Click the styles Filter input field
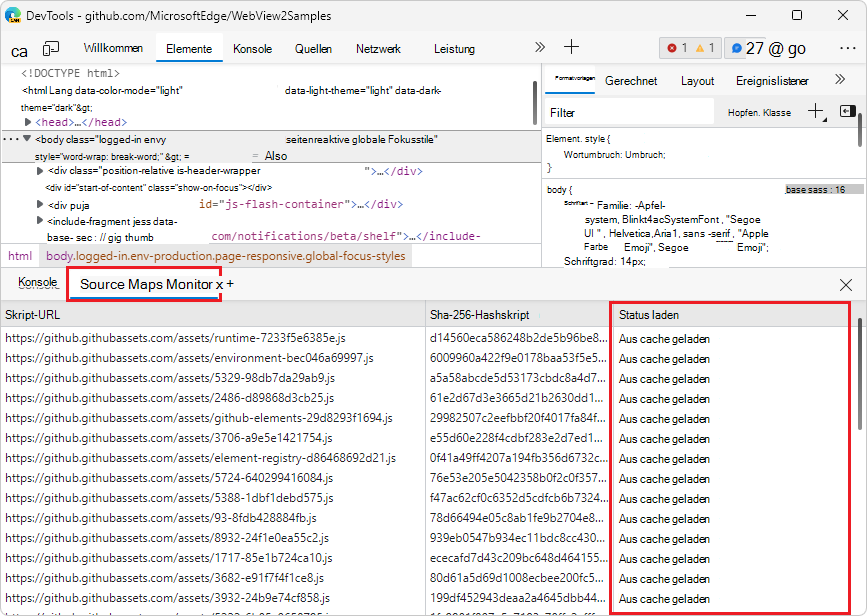 pos(629,112)
